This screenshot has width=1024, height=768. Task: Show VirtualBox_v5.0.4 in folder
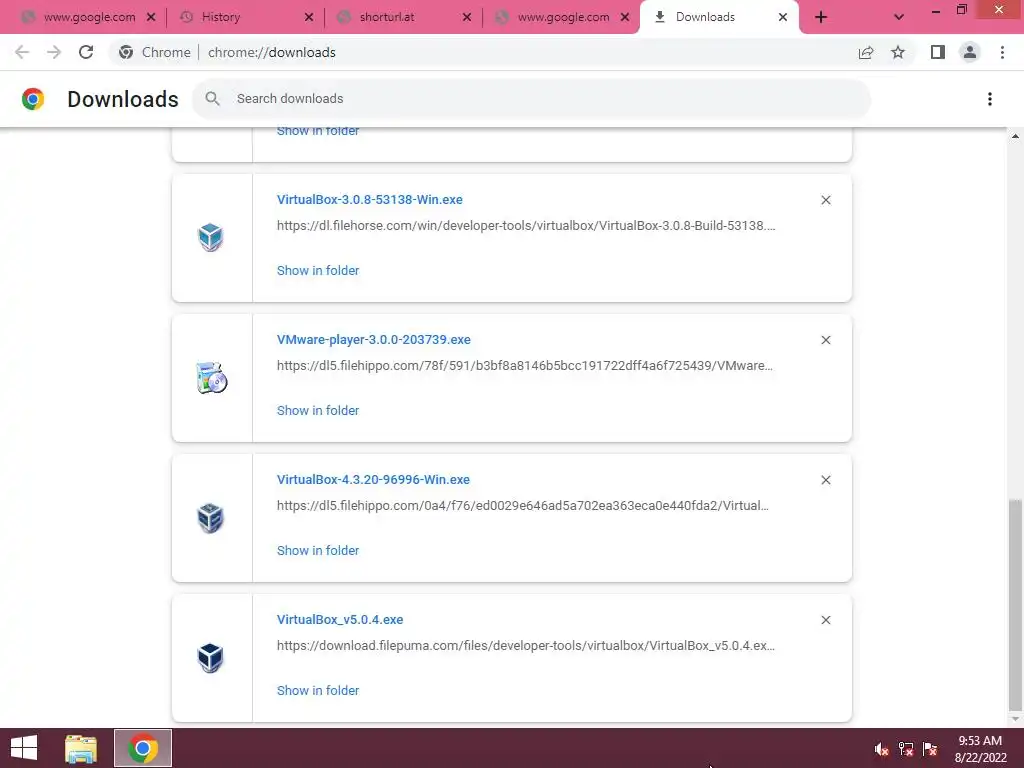coord(318,690)
